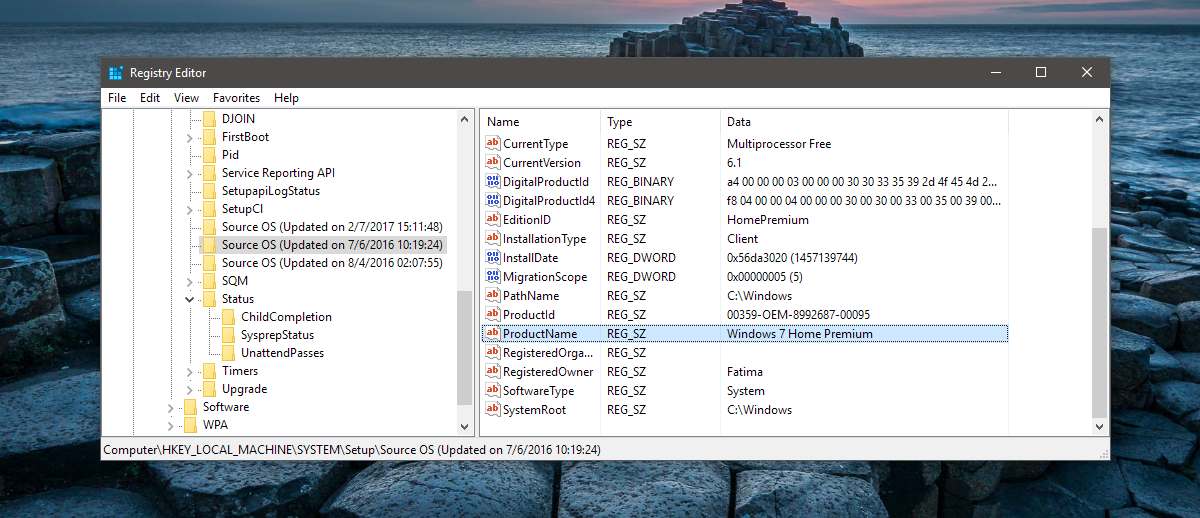Click the SysprepStatus folder icon
The height and width of the screenshot is (518, 1200).
point(229,335)
